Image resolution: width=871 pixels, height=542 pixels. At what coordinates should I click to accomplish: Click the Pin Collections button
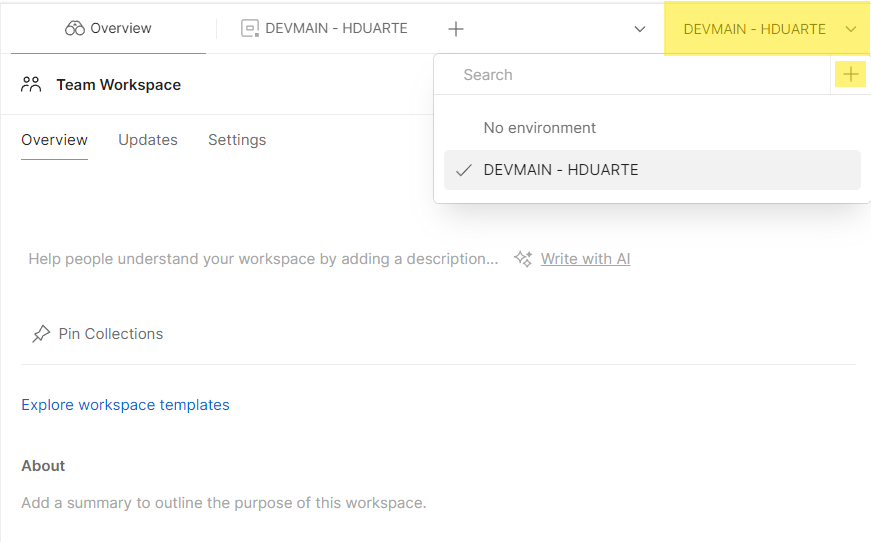(98, 334)
